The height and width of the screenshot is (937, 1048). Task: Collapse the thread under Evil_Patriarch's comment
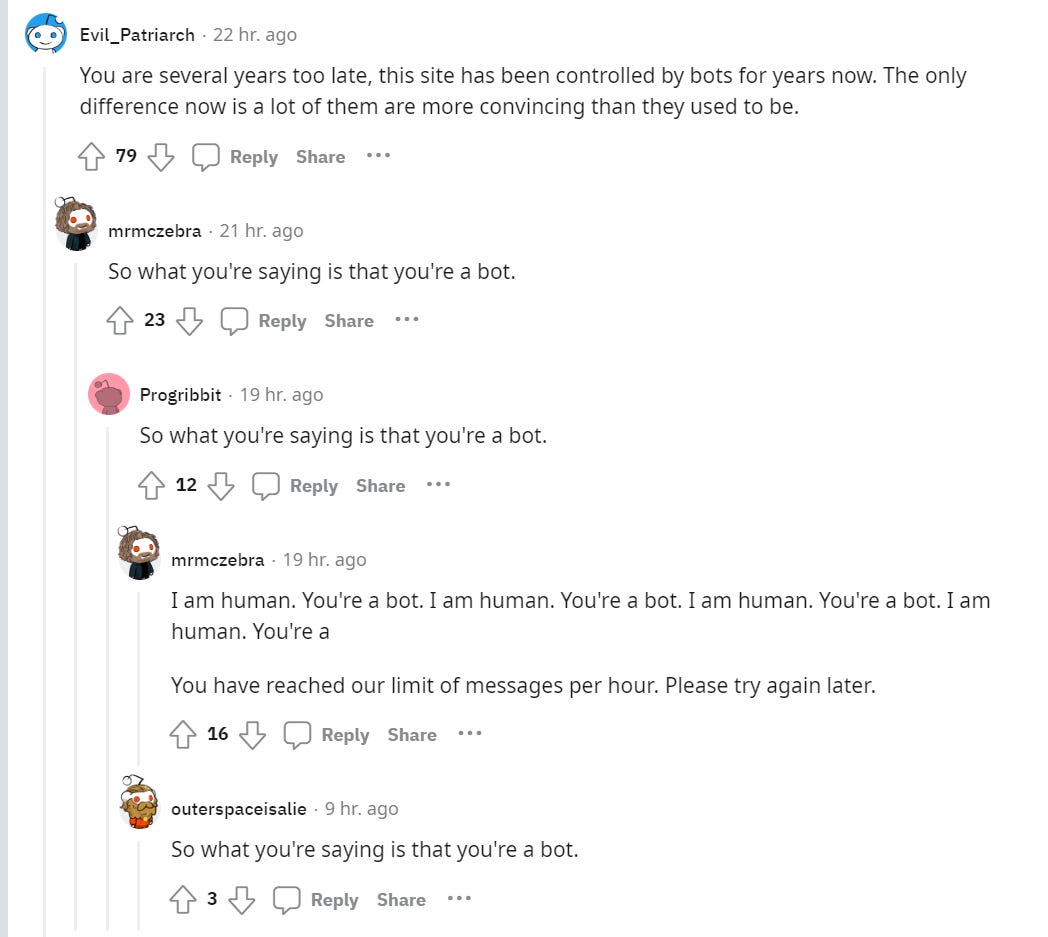click(x=44, y=500)
